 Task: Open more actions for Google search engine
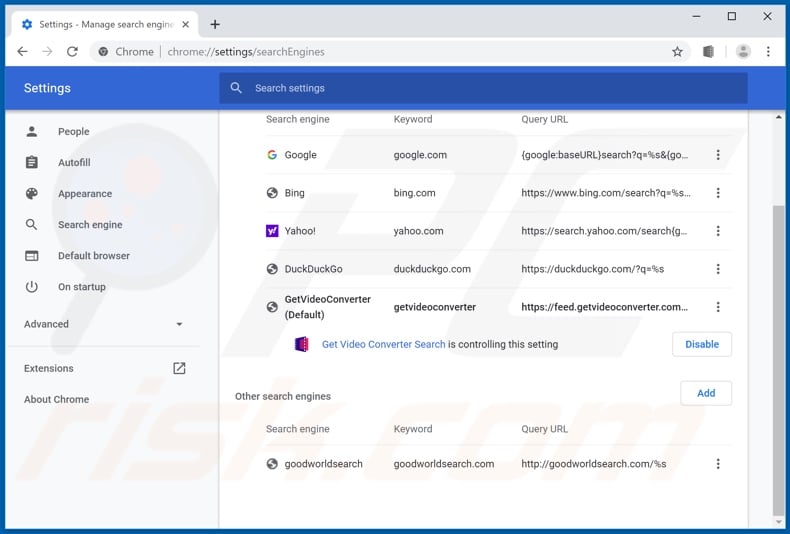pyautogui.click(x=718, y=155)
